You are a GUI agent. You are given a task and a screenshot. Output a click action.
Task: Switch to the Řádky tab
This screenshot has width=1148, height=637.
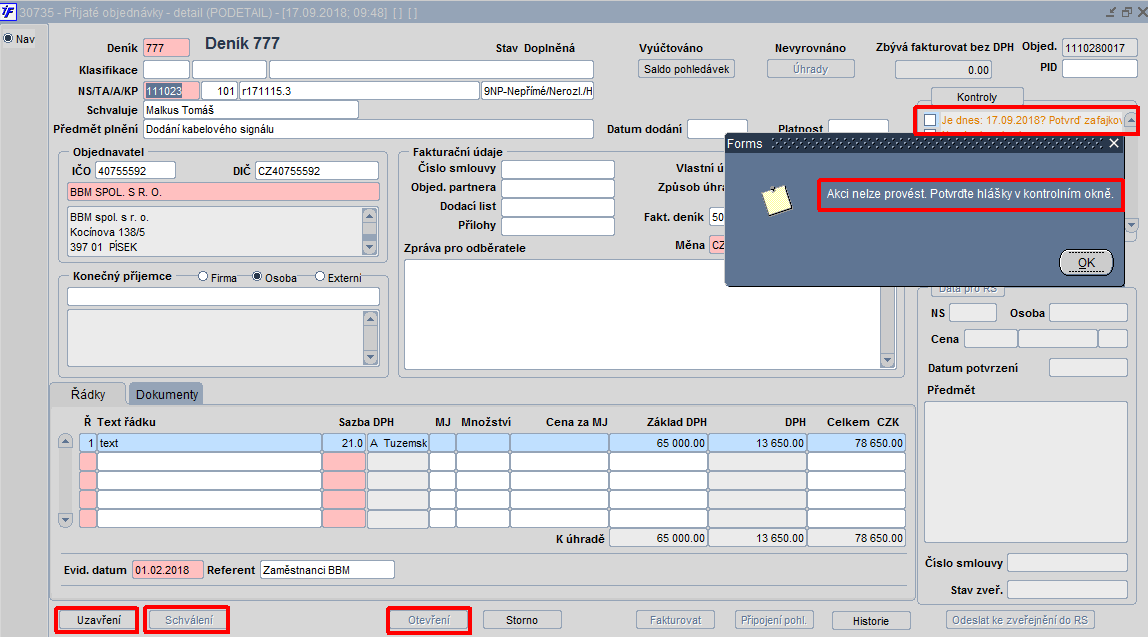click(x=88, y=394)
